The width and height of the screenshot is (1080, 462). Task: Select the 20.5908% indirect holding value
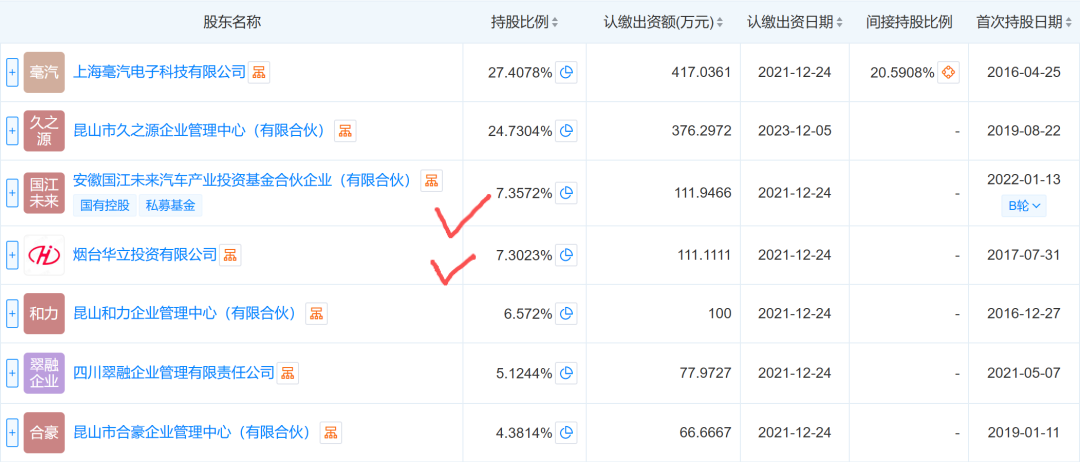pos(903,72)
